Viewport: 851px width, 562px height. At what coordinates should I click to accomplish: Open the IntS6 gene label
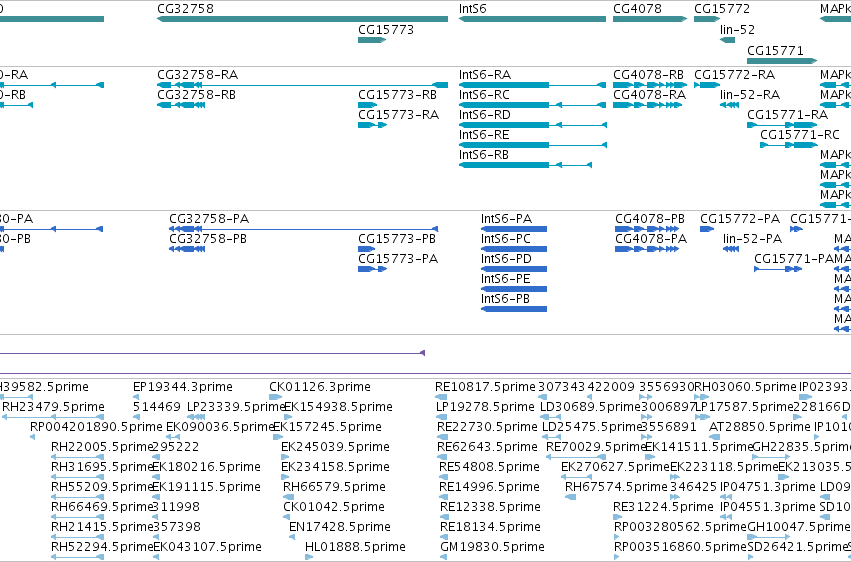[x=473, y=9]
